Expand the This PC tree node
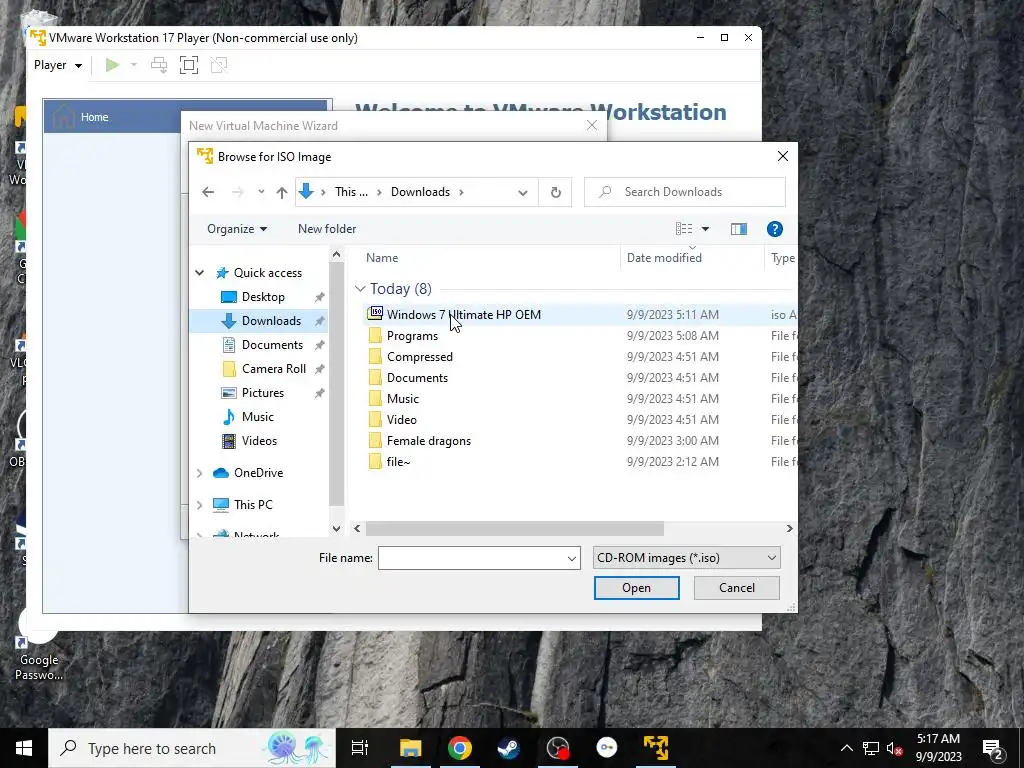Image resolution: width=1024 pixels, height=768 pixels. (x=200, y=505)
